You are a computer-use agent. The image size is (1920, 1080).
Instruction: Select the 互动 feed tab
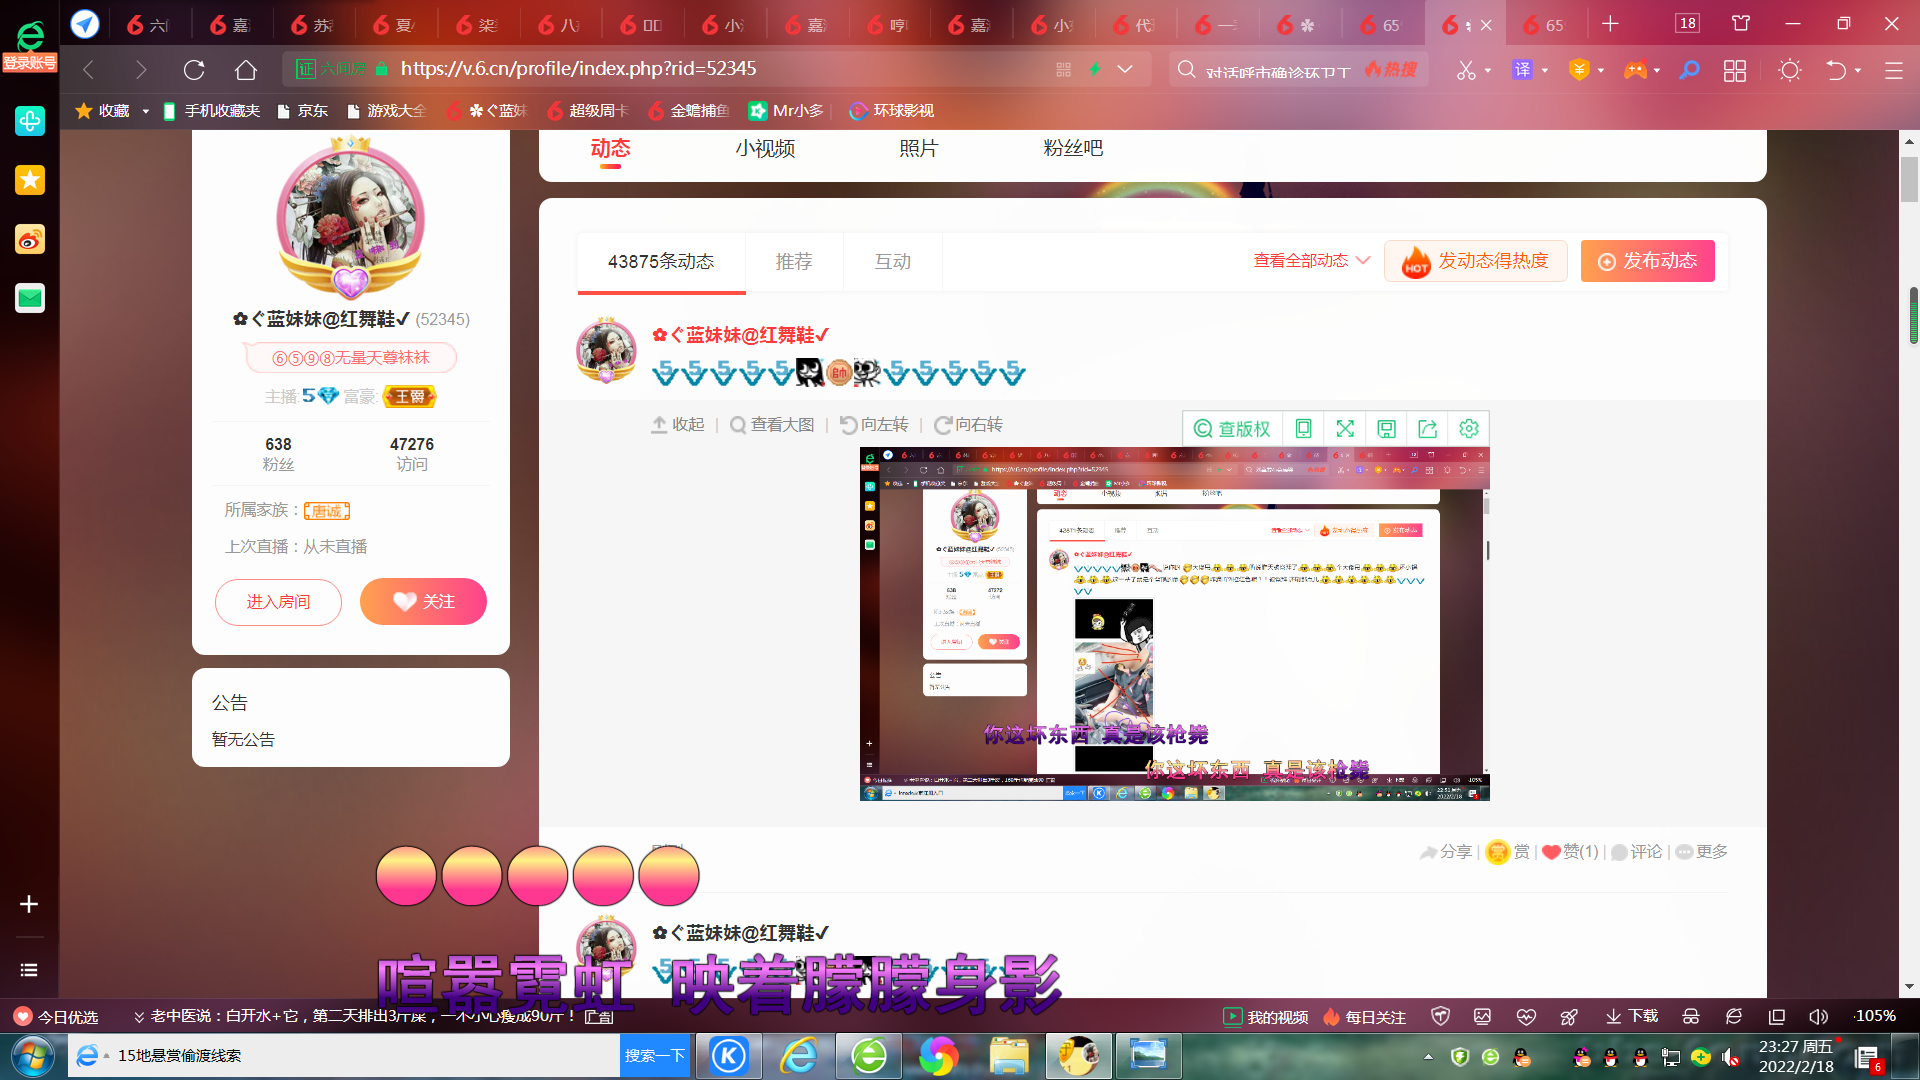point(893,261)
